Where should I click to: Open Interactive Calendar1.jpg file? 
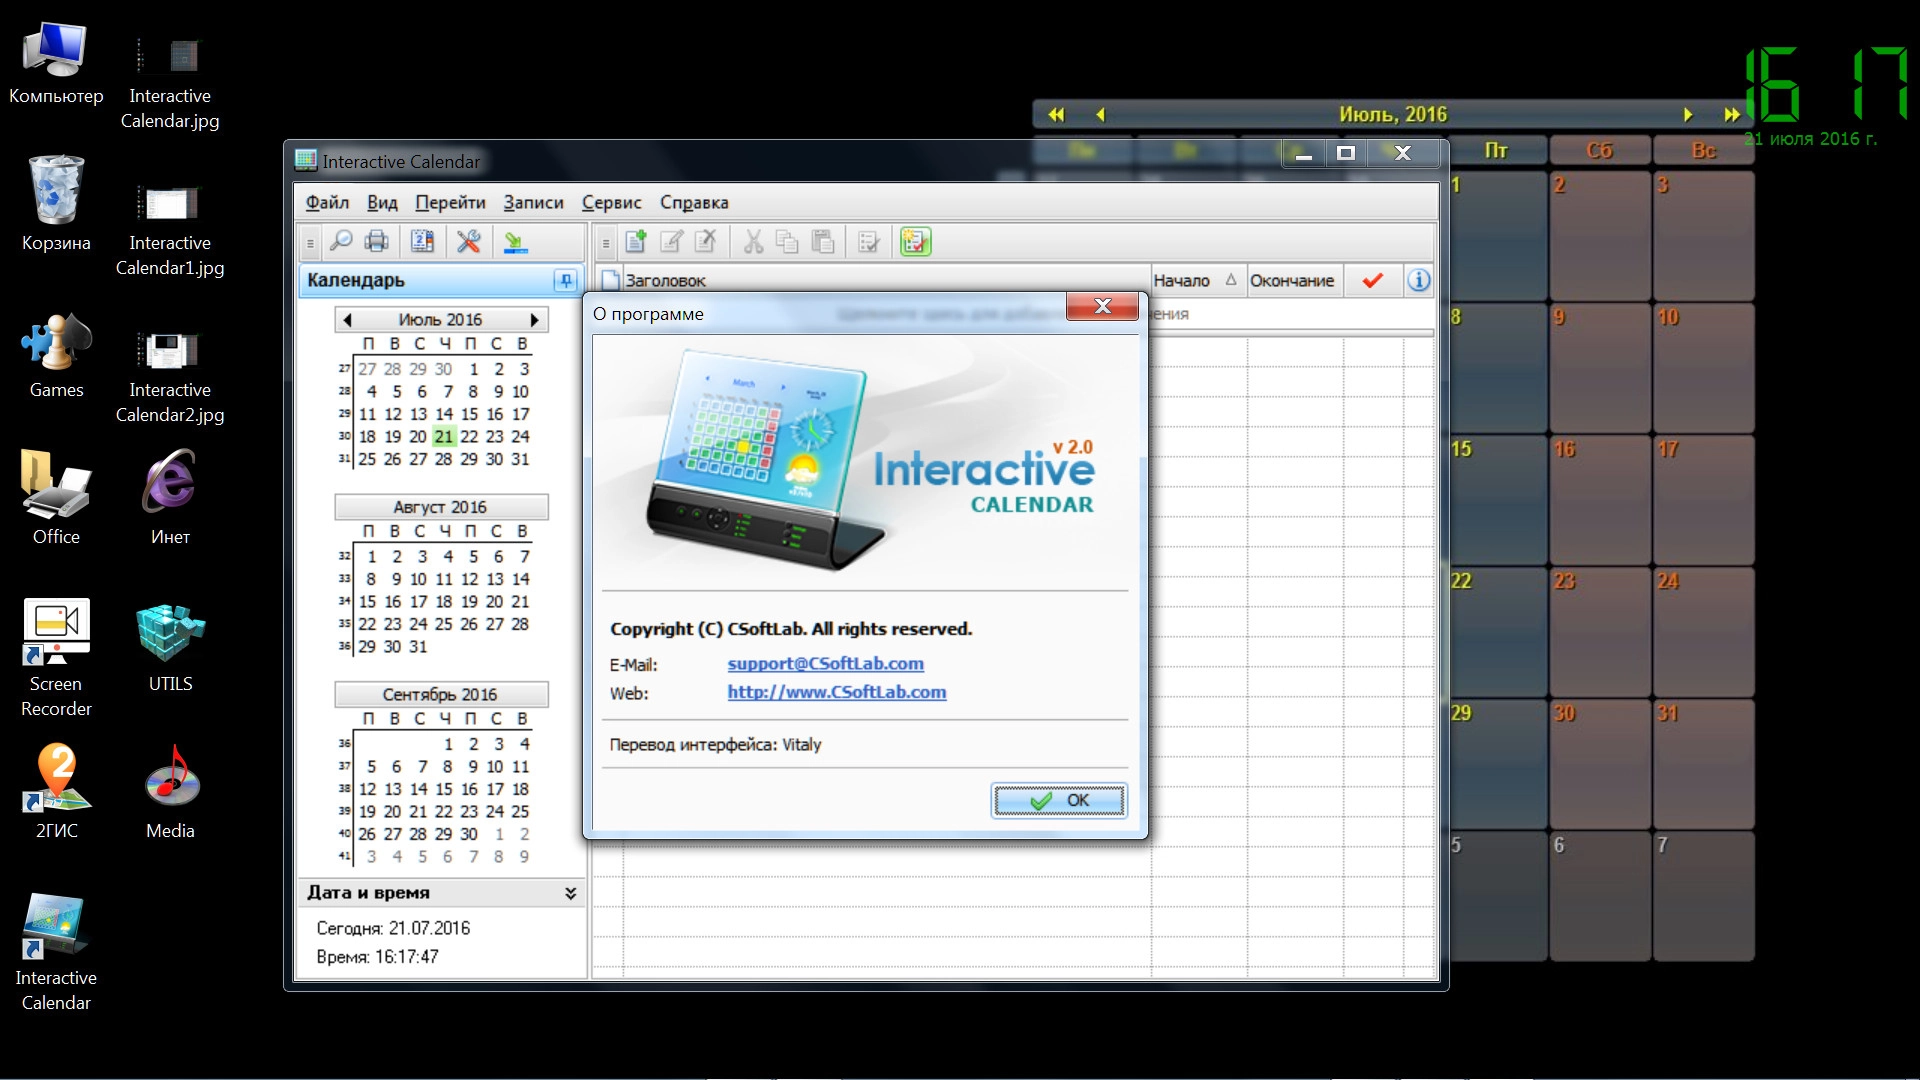(x=170, y=229)
